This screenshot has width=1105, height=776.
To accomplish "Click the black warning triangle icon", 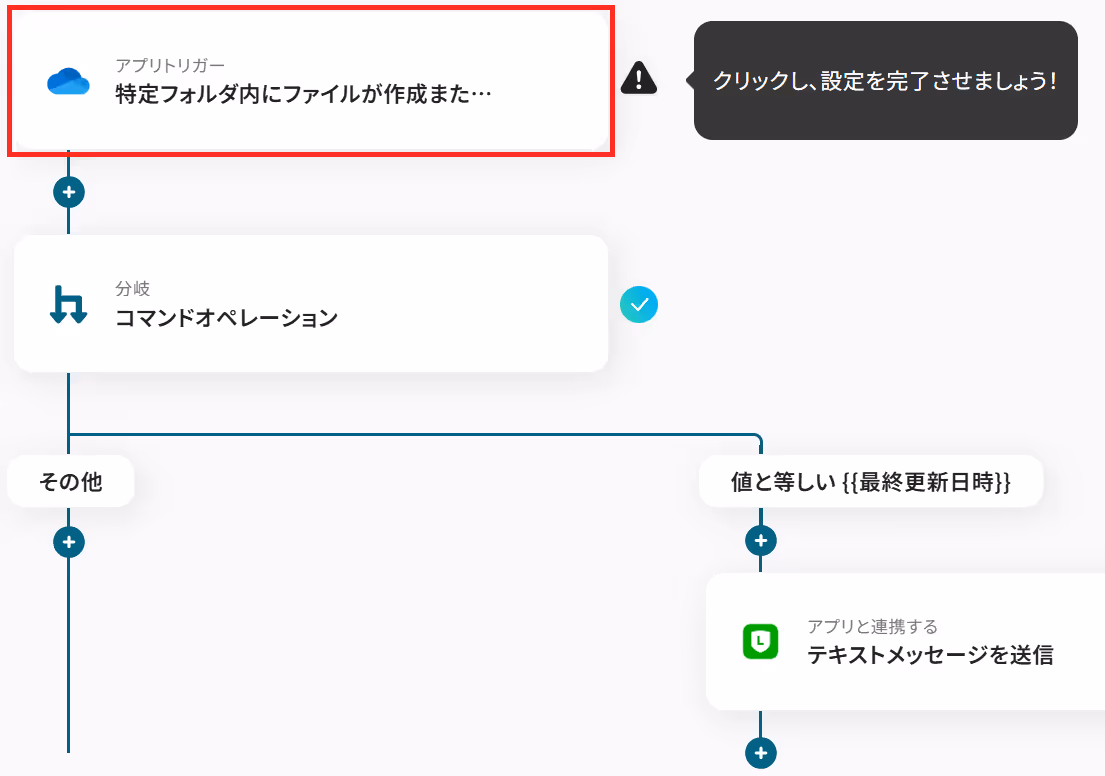I will click(x=638, y=78).
